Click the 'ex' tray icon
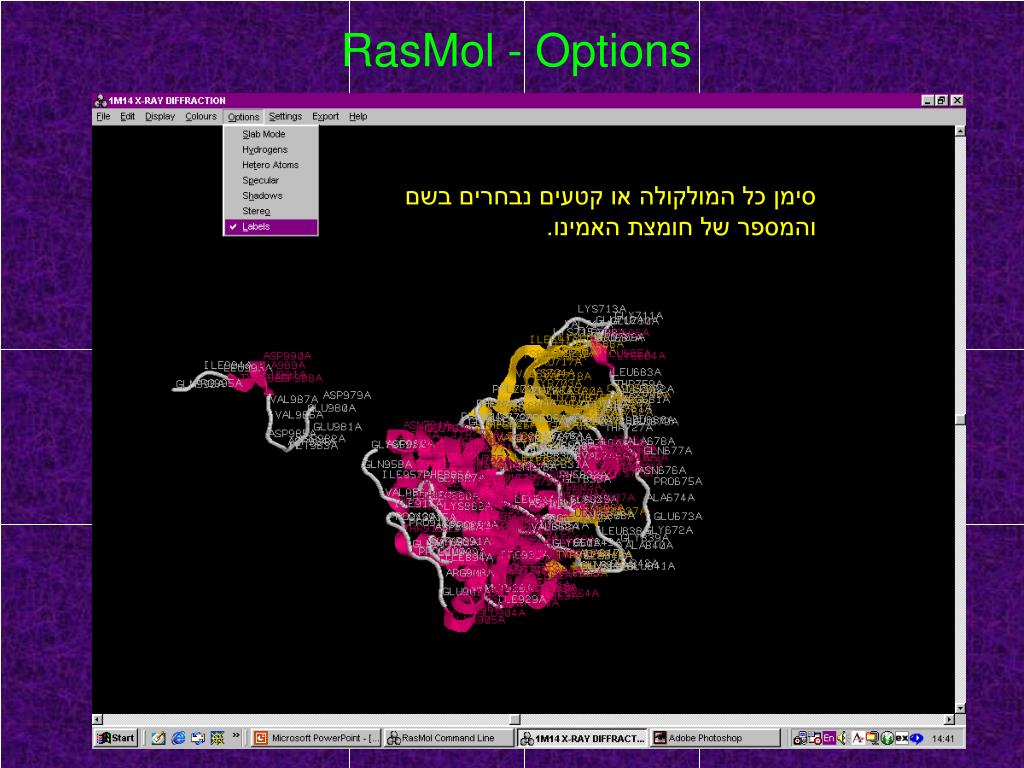Viewport: 1024px width, 768px height. pyautogui.click(x=902, y=739)
